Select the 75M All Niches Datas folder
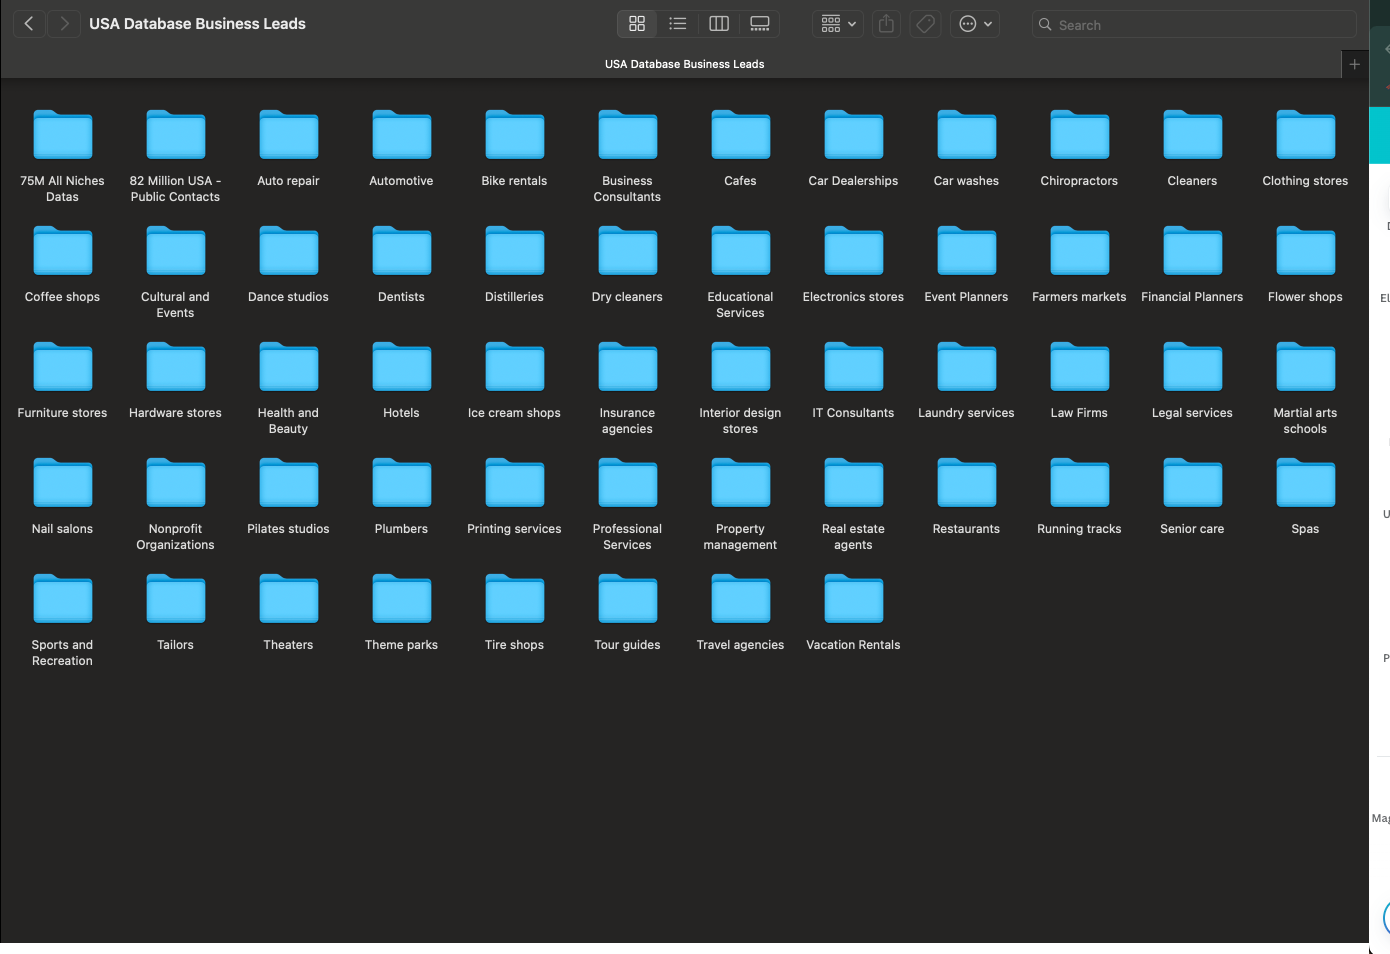1390x954 pixels. pyautogui.click(x=62, y=134)
